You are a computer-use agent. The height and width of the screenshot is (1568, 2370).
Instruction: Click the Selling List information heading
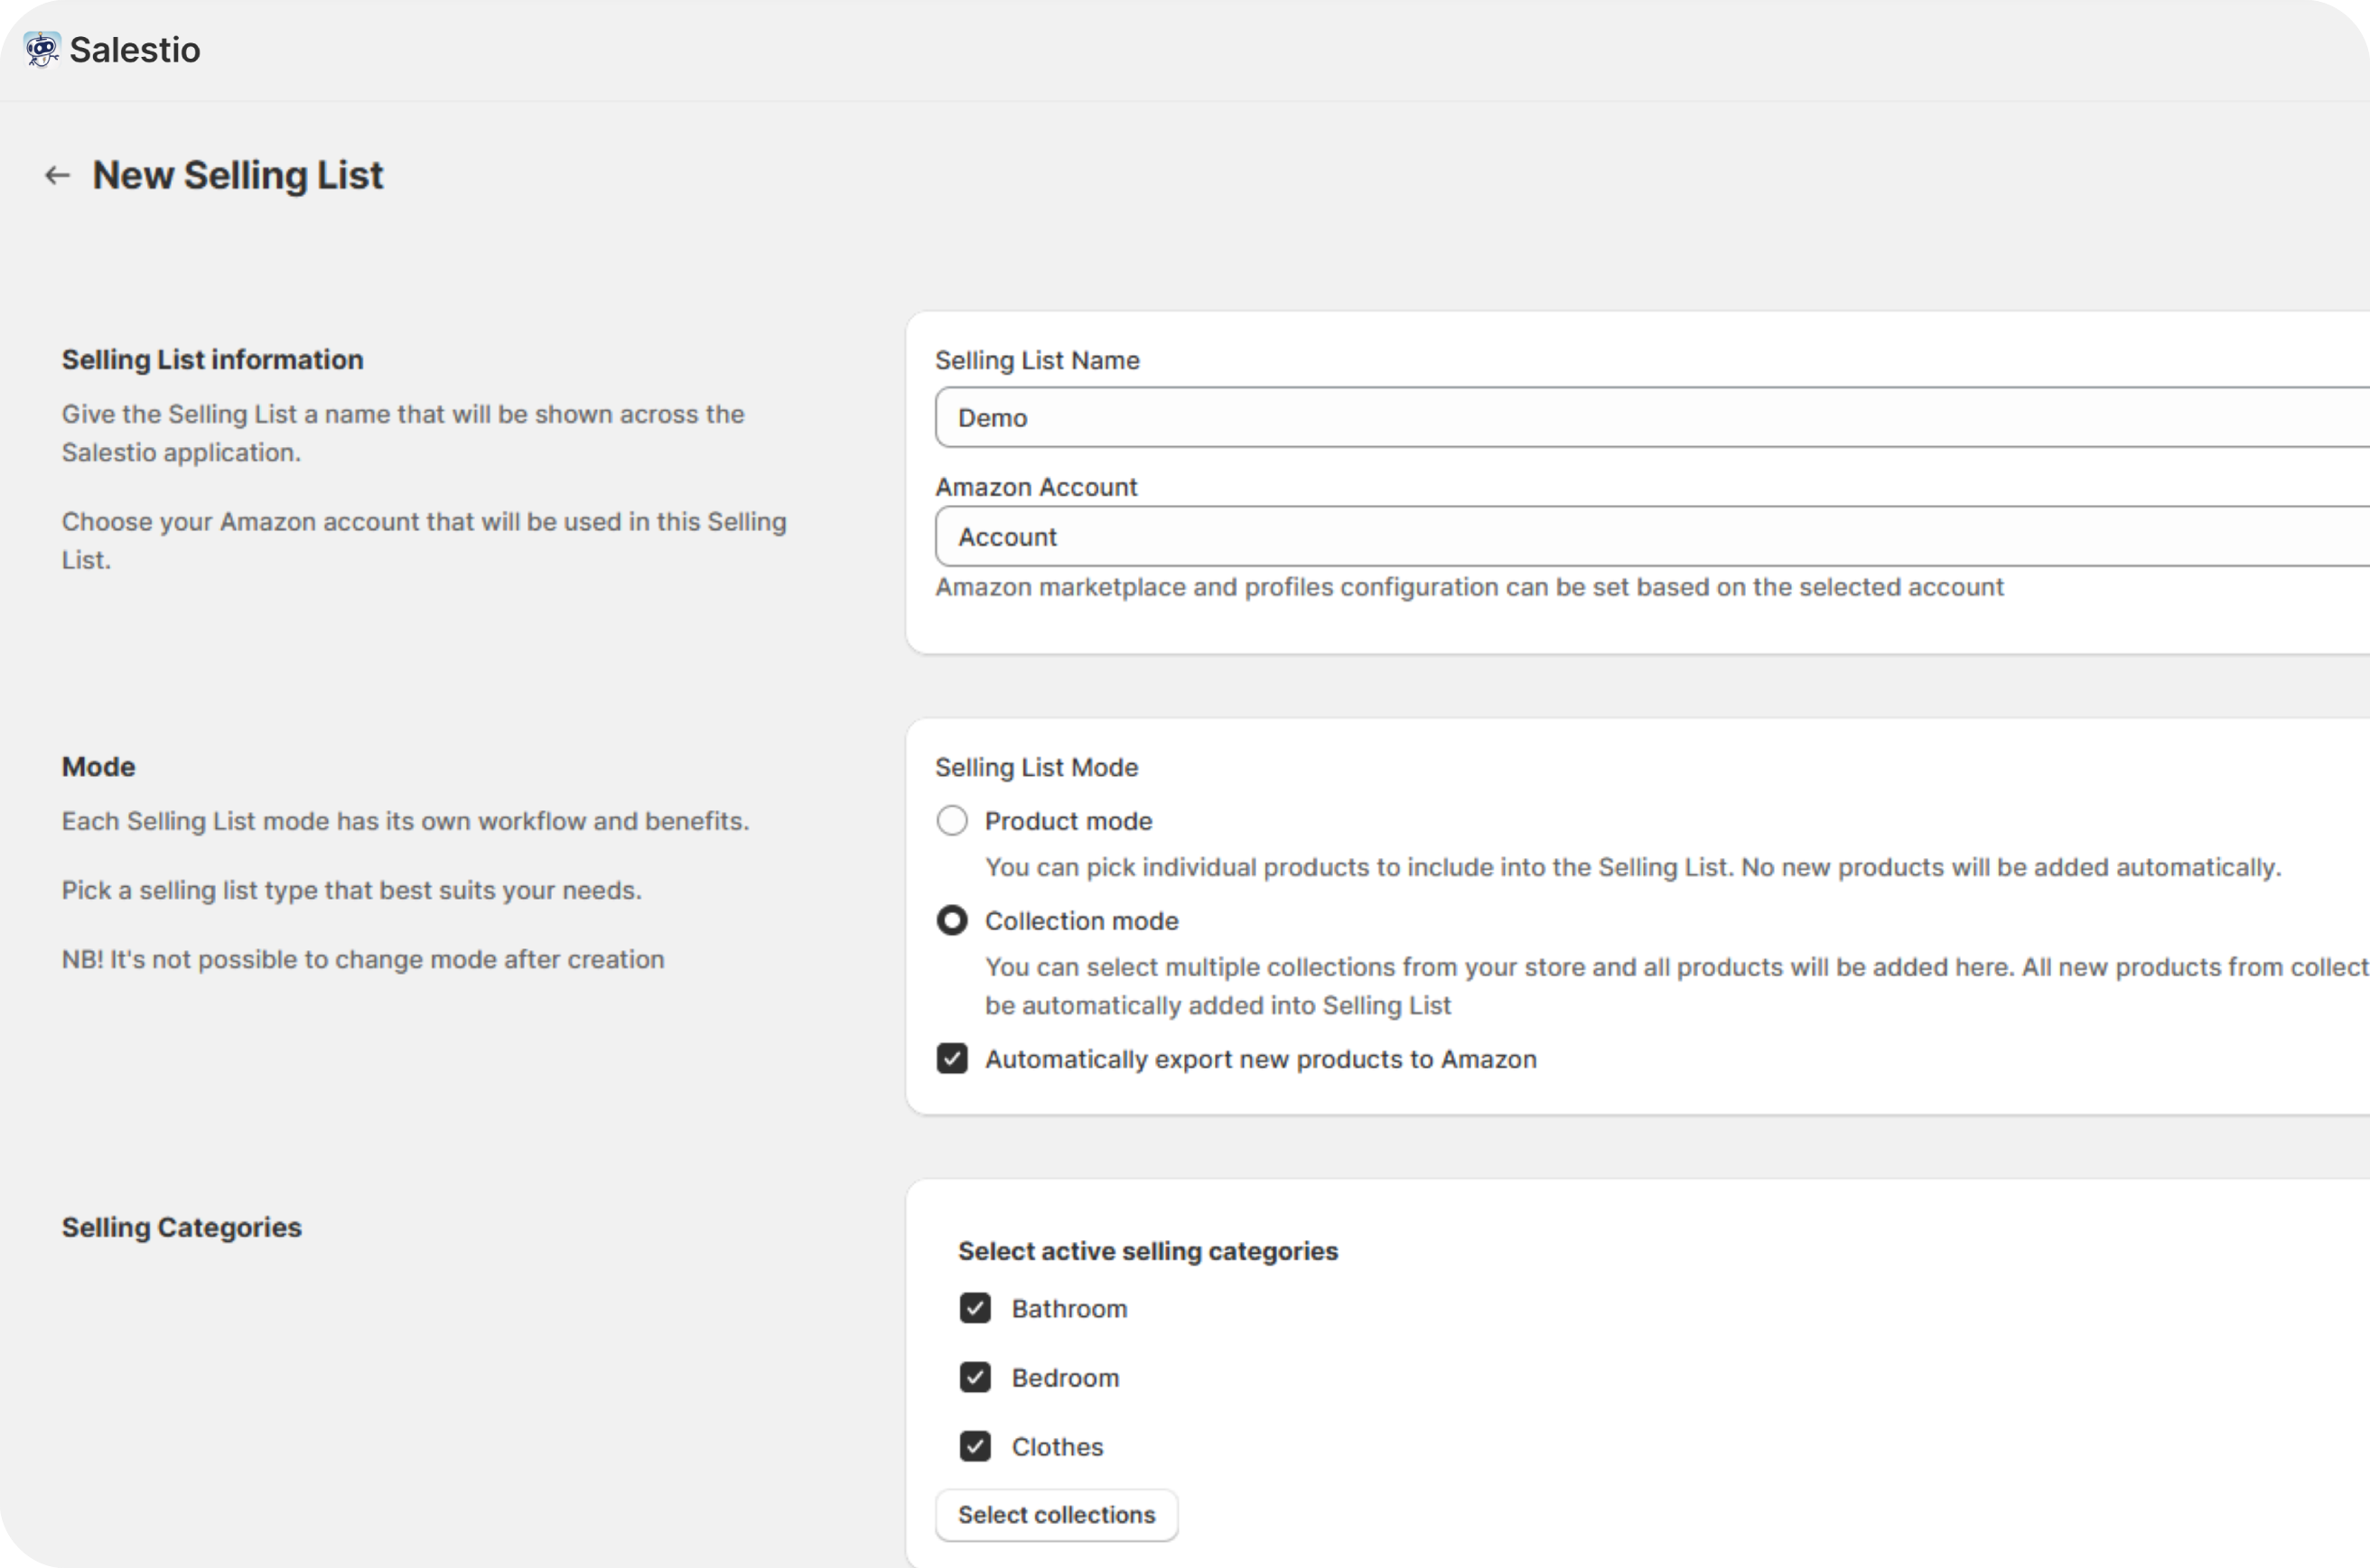point(212,360)
